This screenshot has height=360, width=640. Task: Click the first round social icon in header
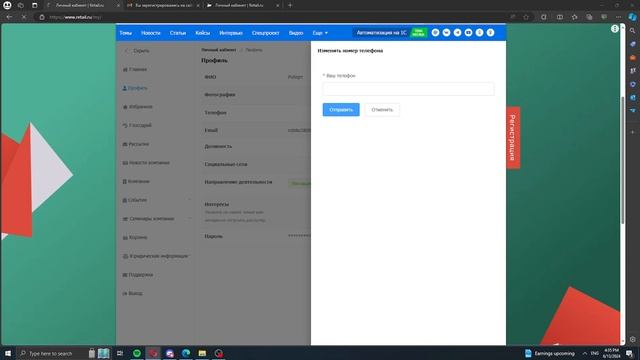[x=436, y=33]
